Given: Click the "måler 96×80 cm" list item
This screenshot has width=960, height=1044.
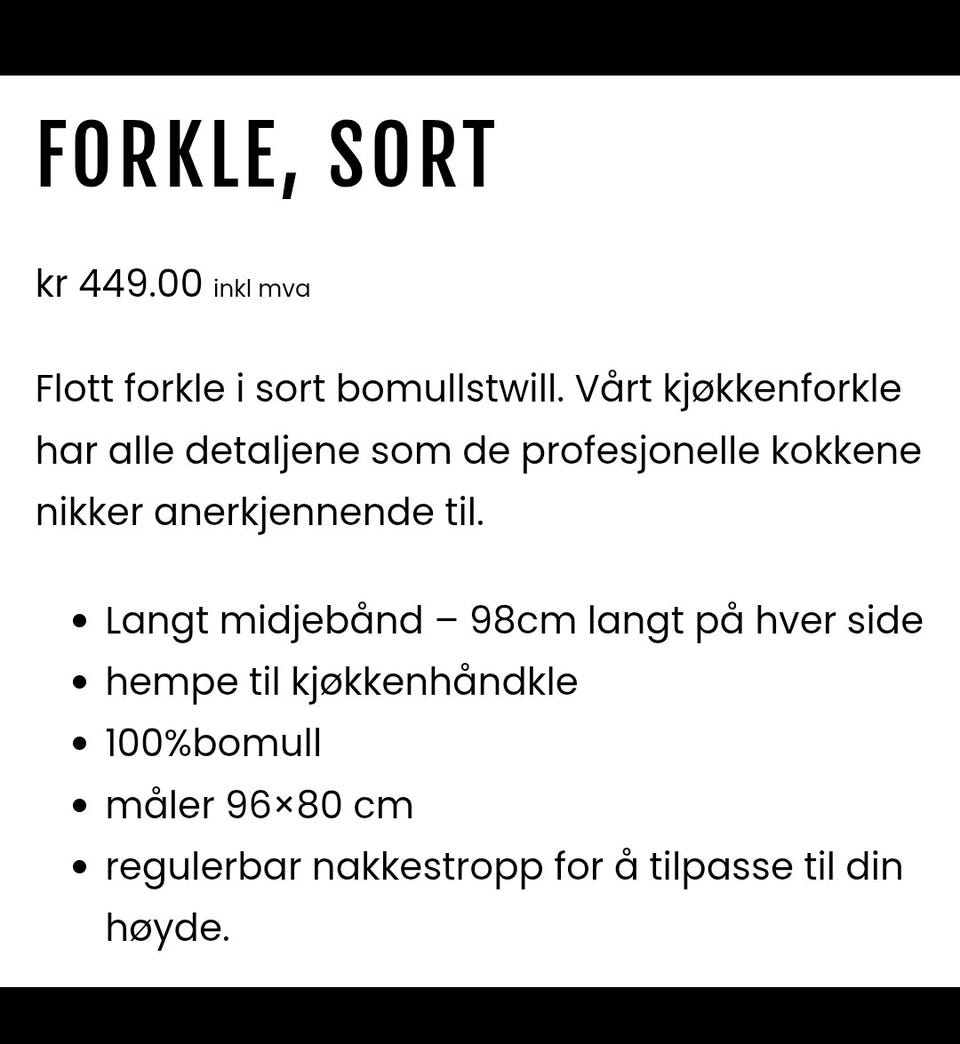Looking at the screenshot, I should click(260, 805).
